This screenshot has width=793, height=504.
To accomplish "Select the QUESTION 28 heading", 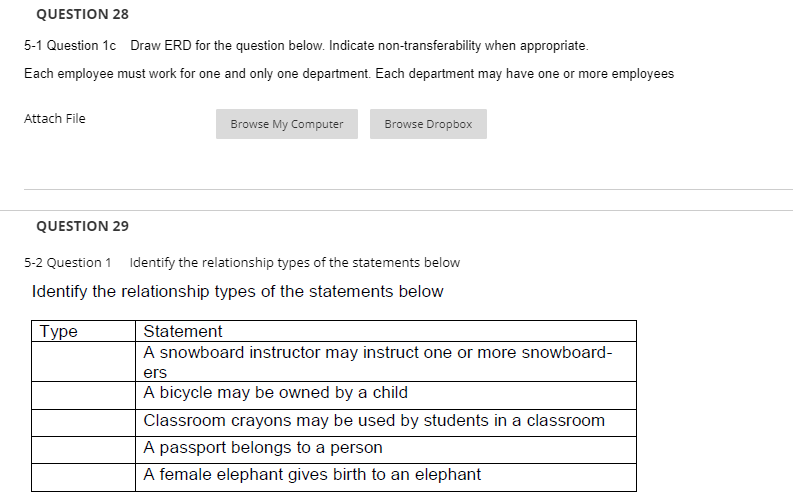I will coord(82,15).
